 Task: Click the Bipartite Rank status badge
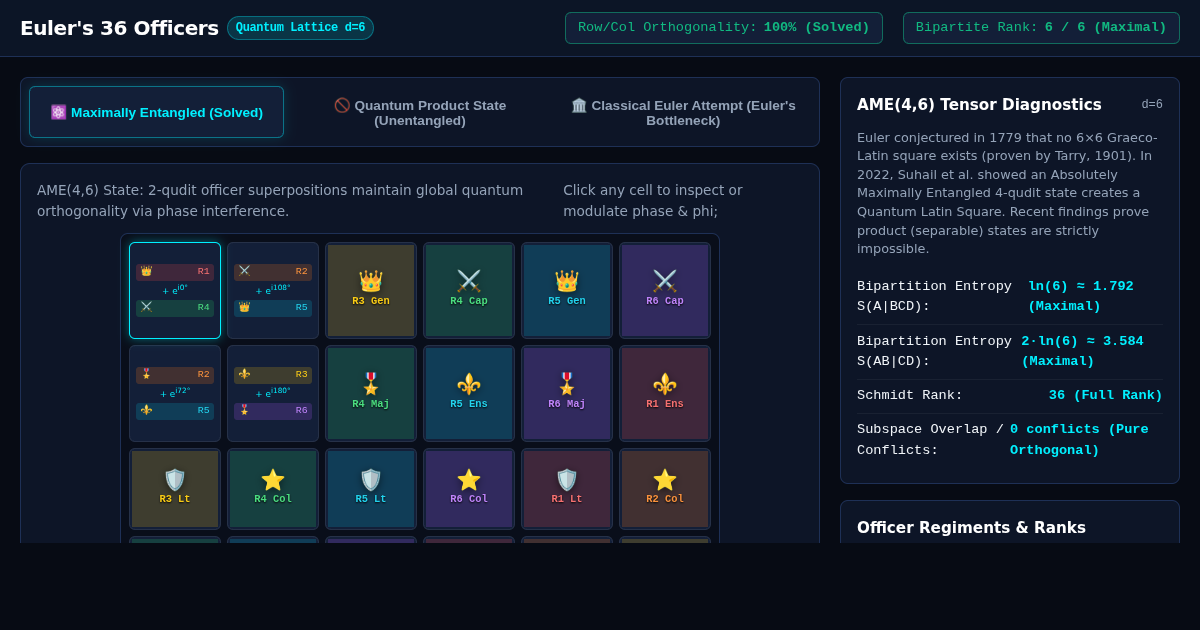pos(1041,28)
